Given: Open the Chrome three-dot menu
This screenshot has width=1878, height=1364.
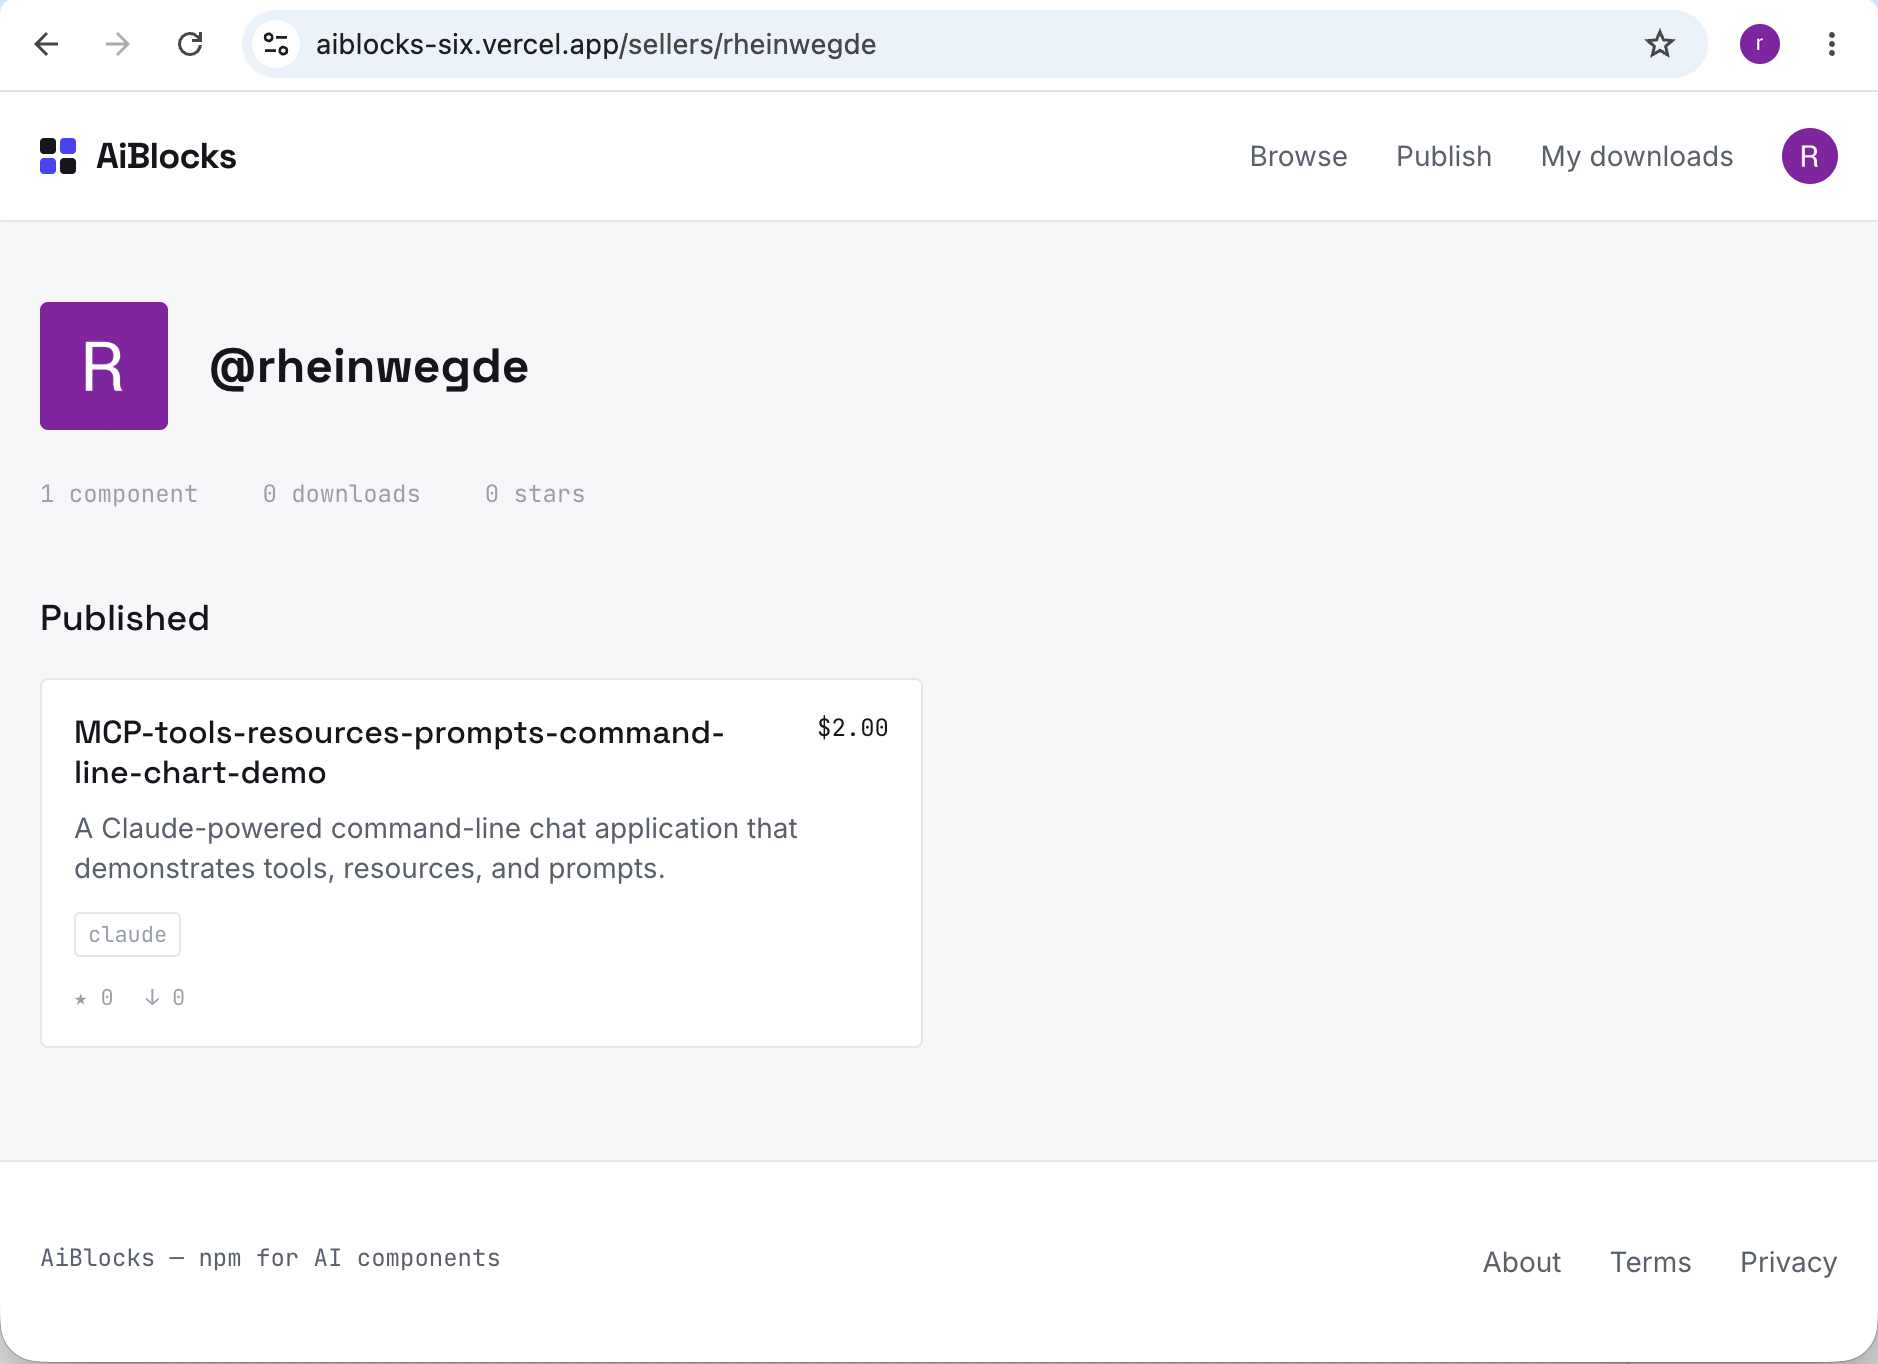Looking at the screenshot, I should [1832, 44].
